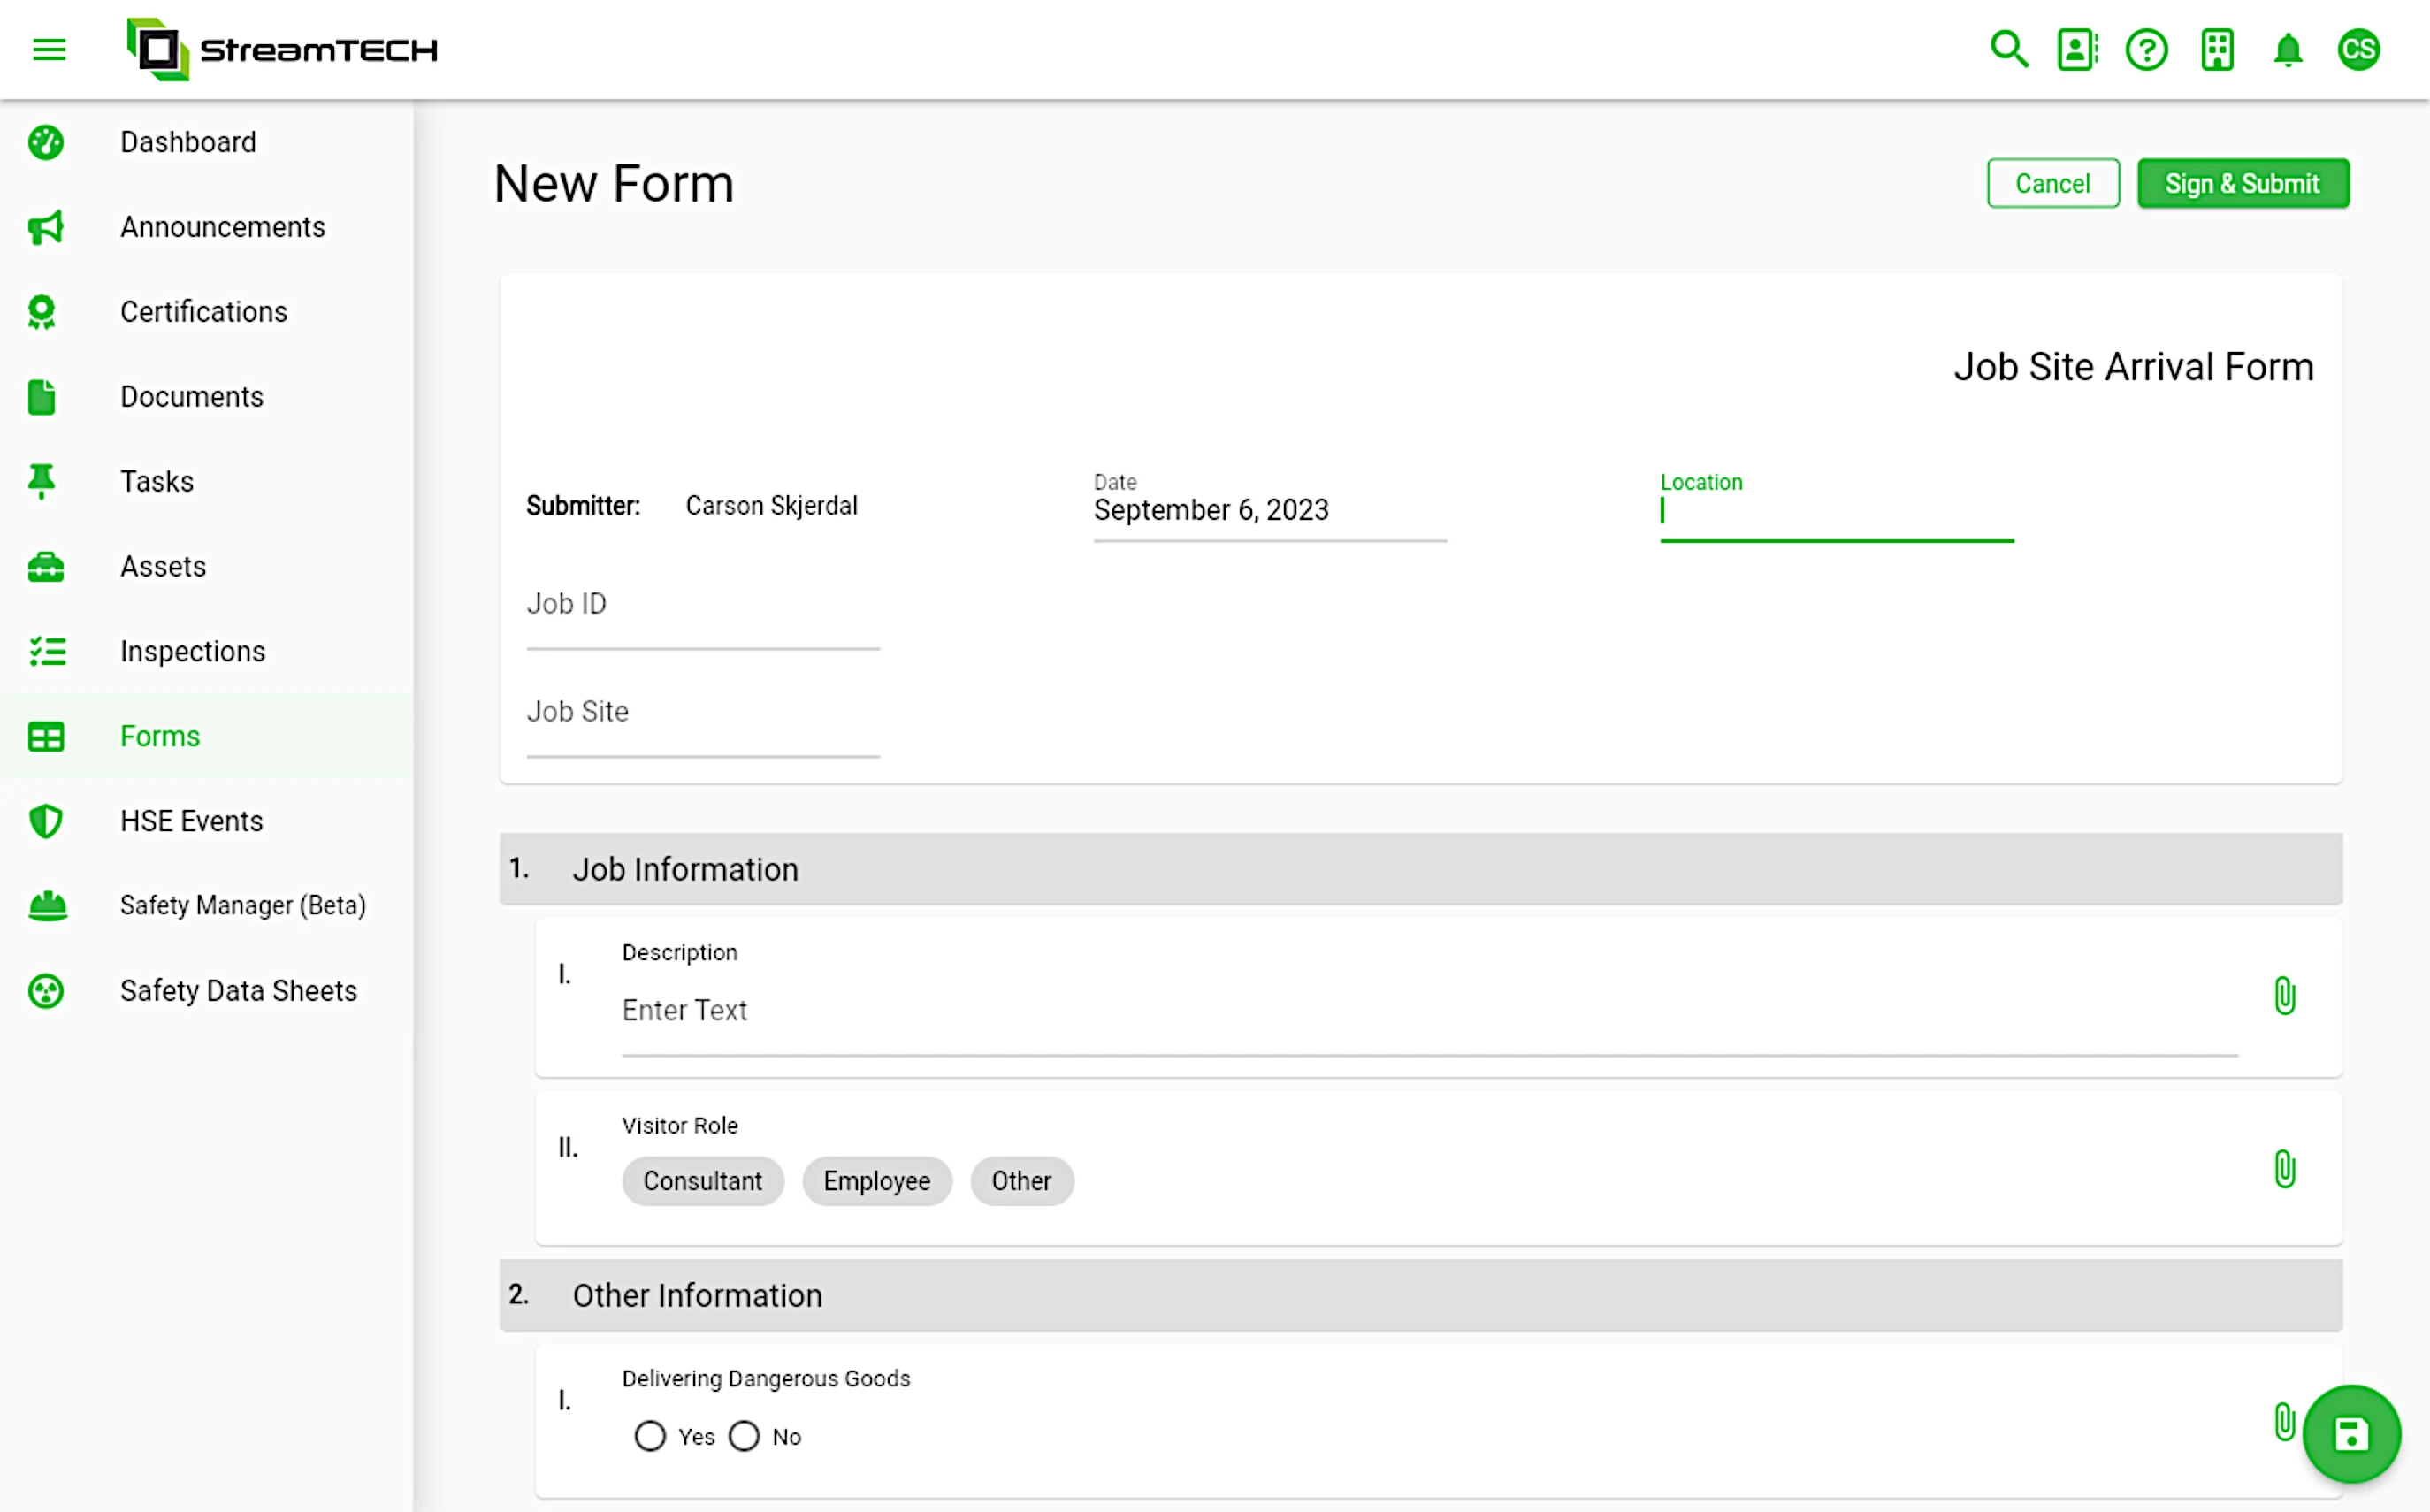Click the Forms menu item

pos(160,735)
